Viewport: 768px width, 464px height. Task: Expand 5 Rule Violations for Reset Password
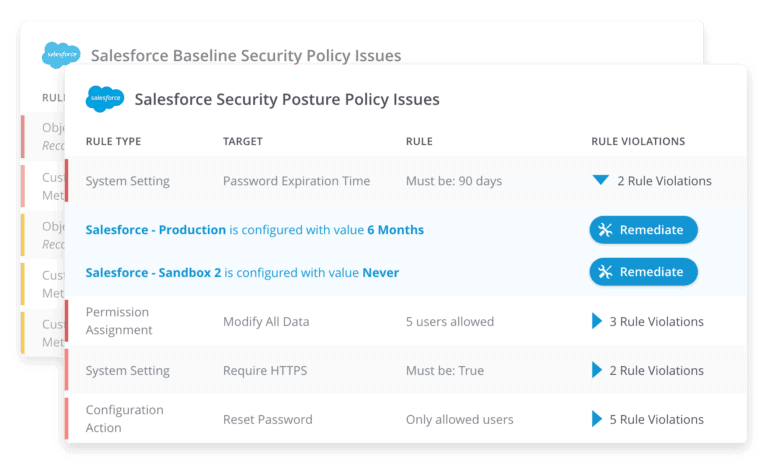click(597, 419)
